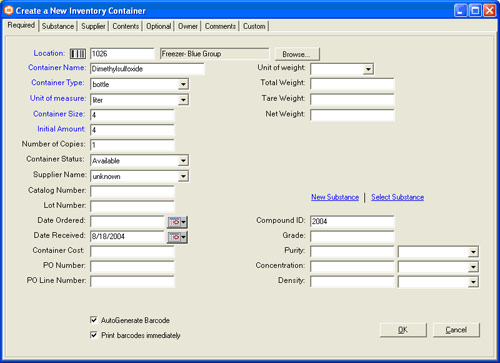Open the Concentration units dropdown
Screen dimensions: 500x363
tap(473, 267)
